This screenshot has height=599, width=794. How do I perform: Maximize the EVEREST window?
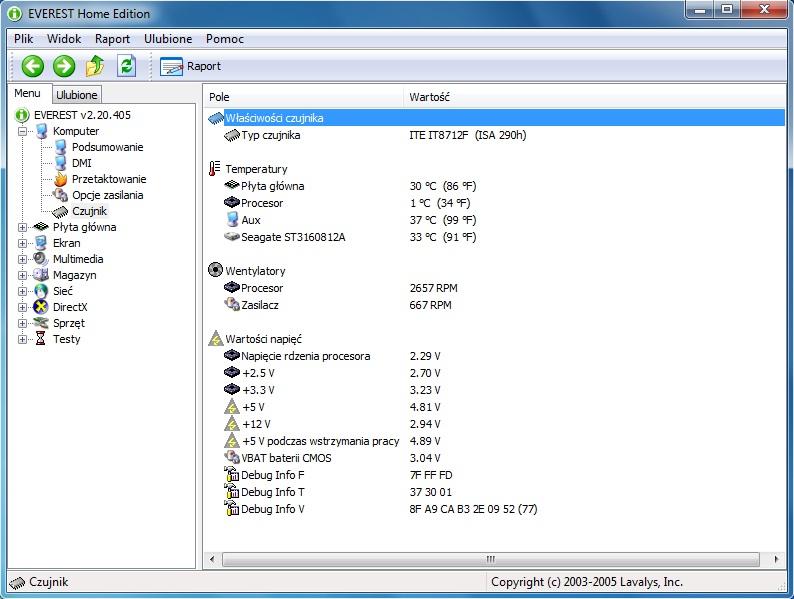click(x=727, y=9)
